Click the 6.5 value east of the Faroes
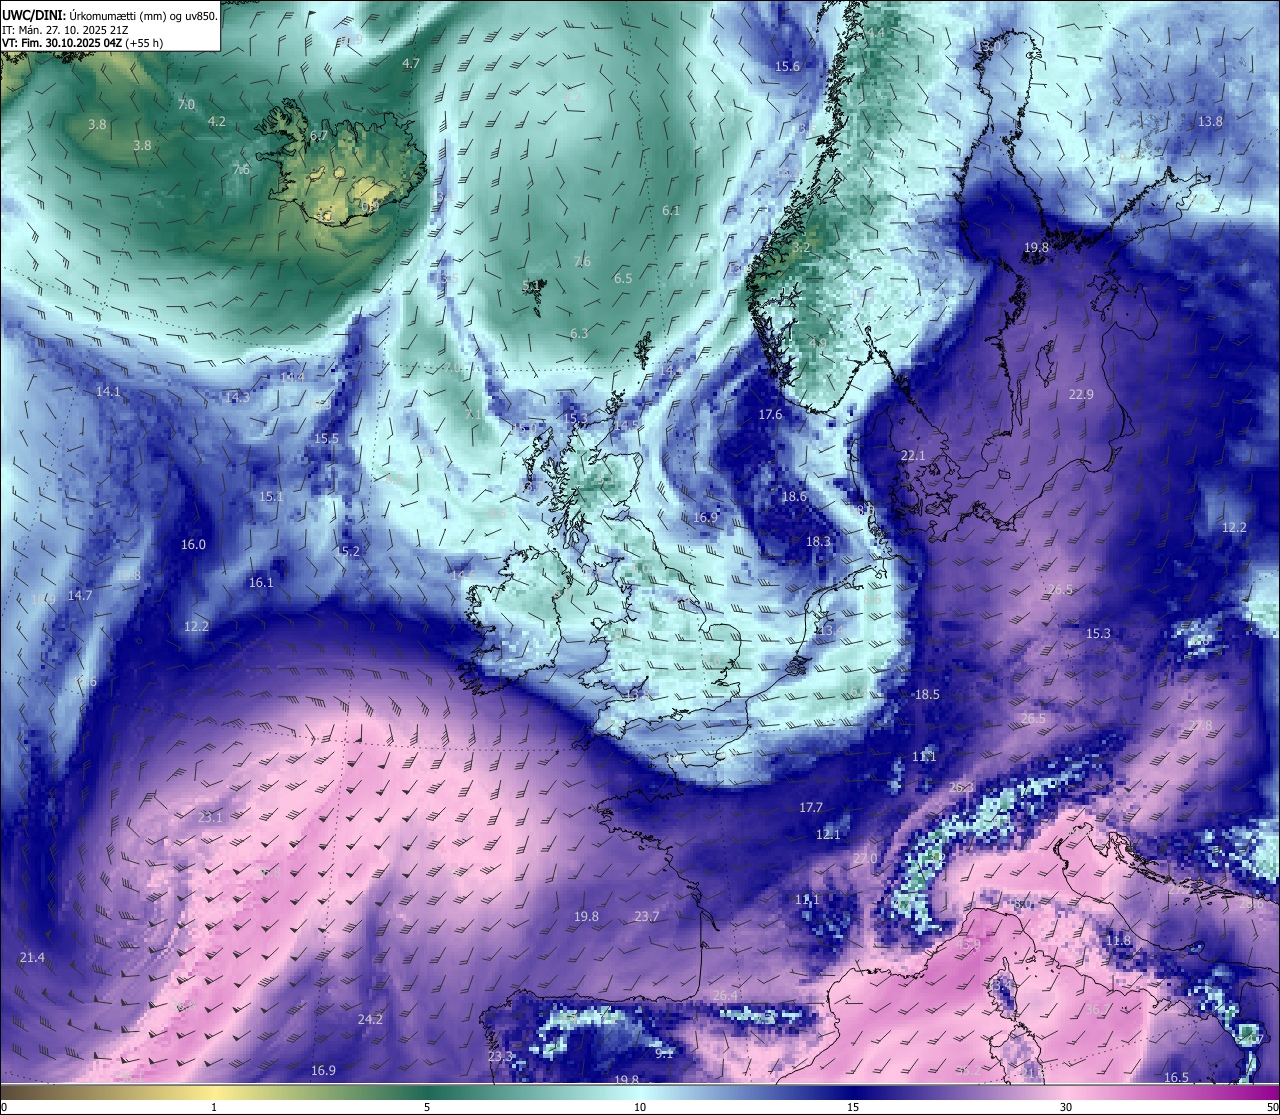The image size is (1280, 1115). click(x=623, y=278)
